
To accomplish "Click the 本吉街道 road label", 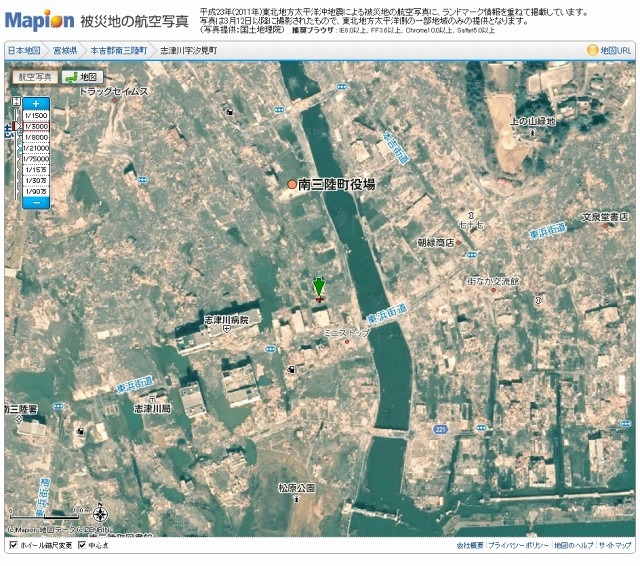I will (x=396, y=147).
